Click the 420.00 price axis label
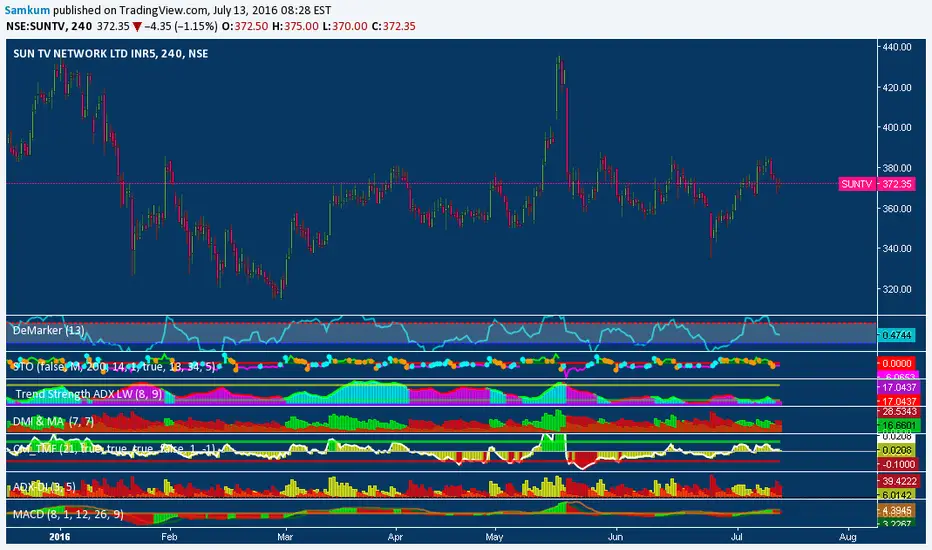 (x=897, y=87)
